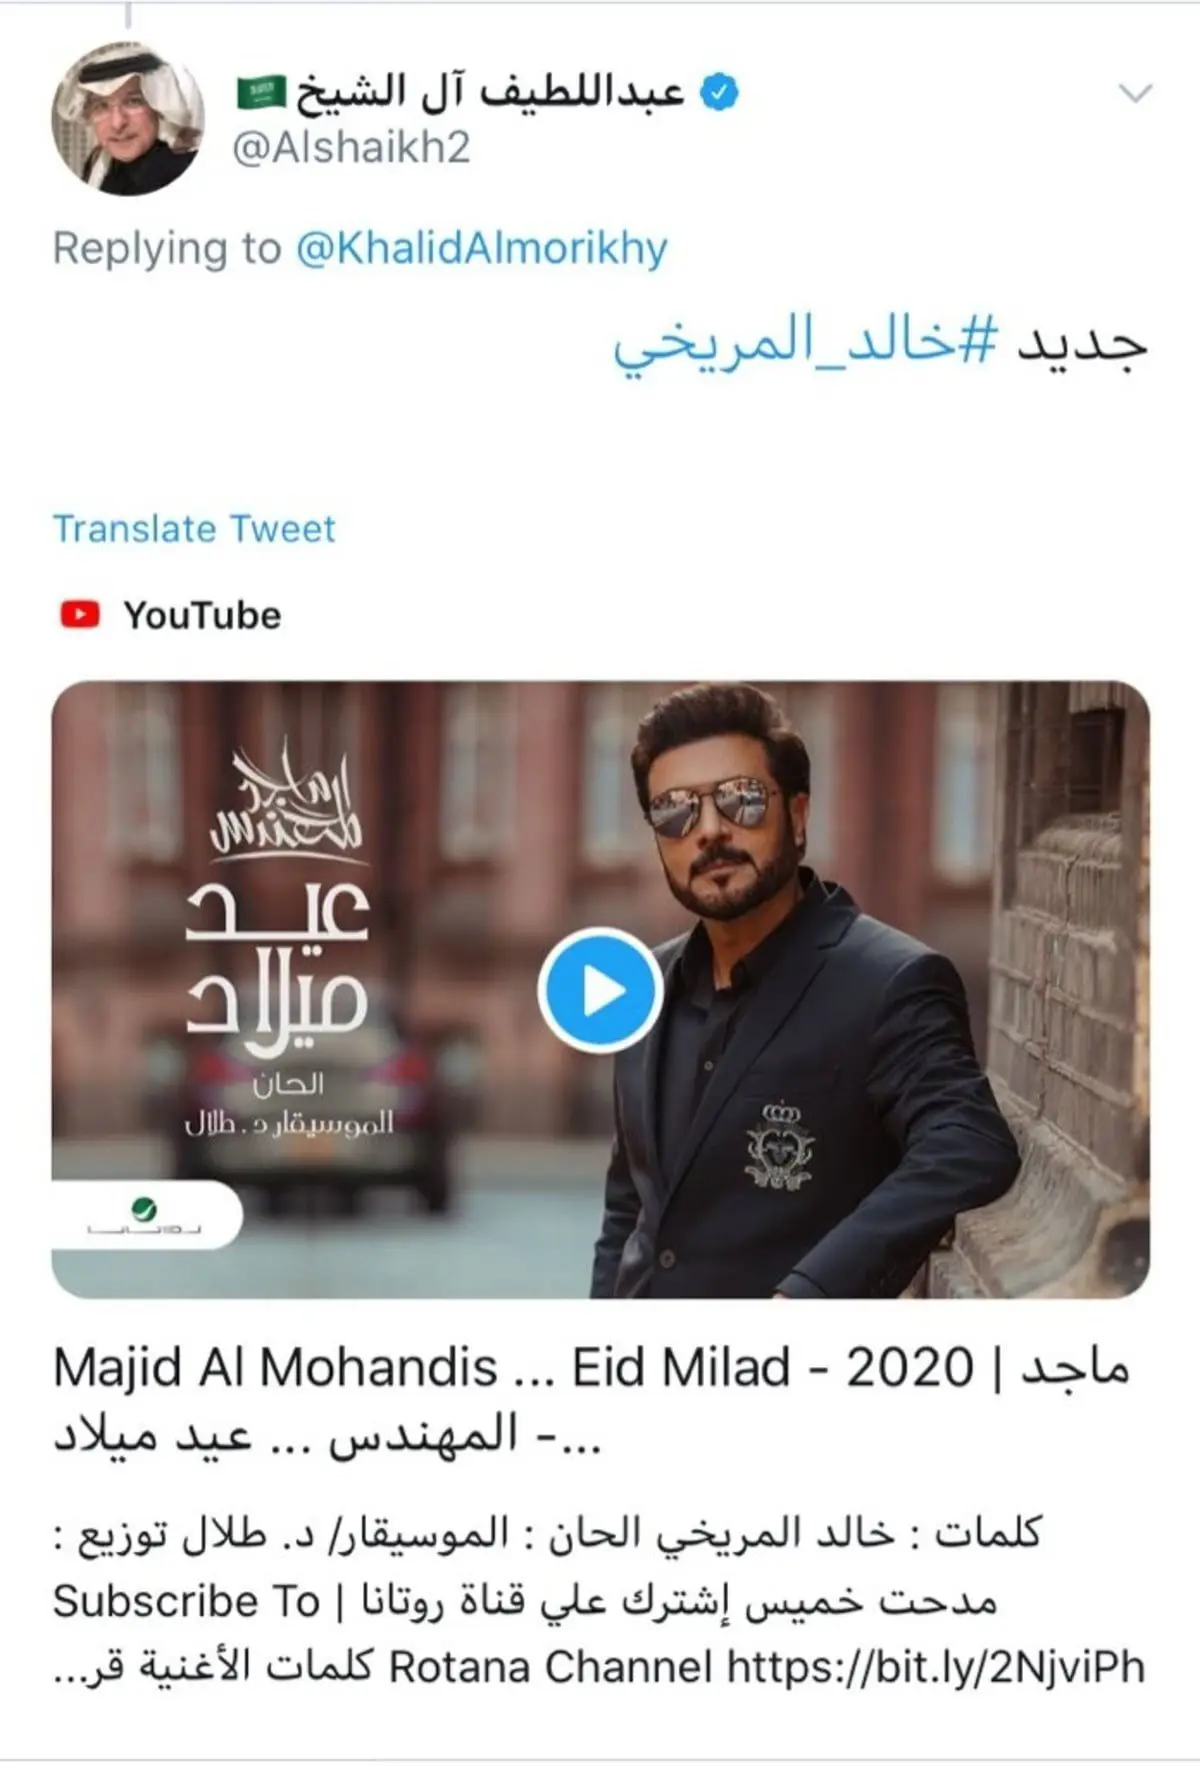The image size is (1200, 1766).
Task: Click the author's profile avatar photo
Action: pyautogui.click(x=127, y=118)
